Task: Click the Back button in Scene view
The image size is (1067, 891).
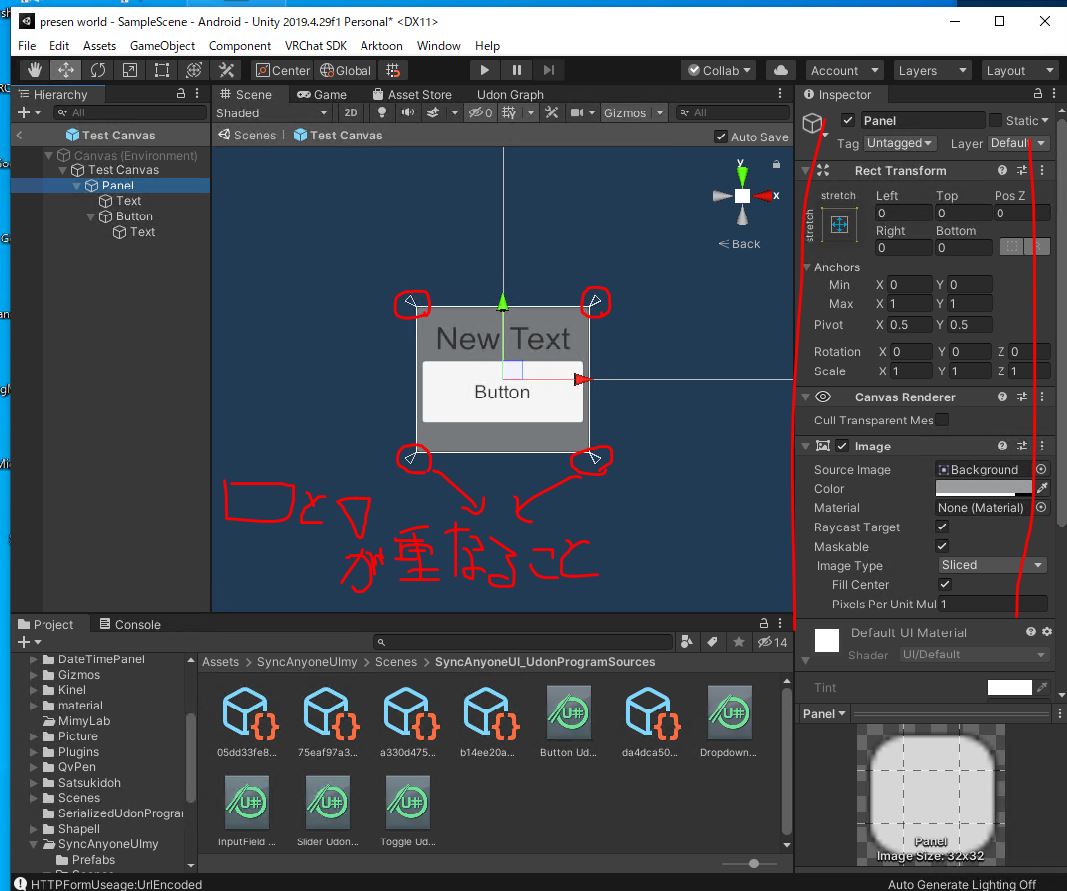Action: [x=739, y=243]
